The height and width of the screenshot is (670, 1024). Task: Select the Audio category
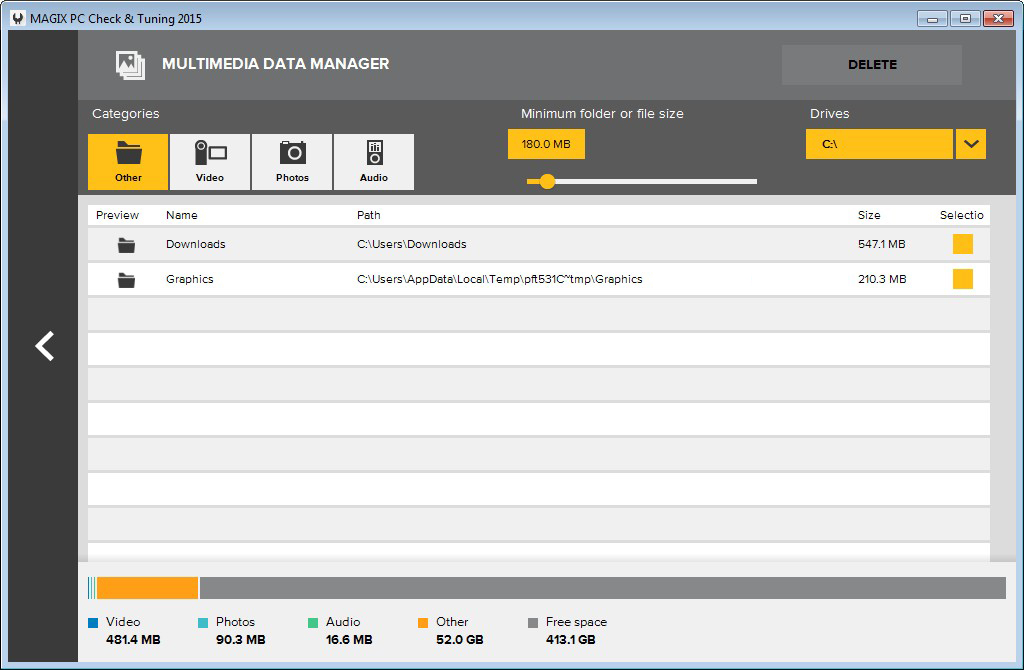click(373, 161)
